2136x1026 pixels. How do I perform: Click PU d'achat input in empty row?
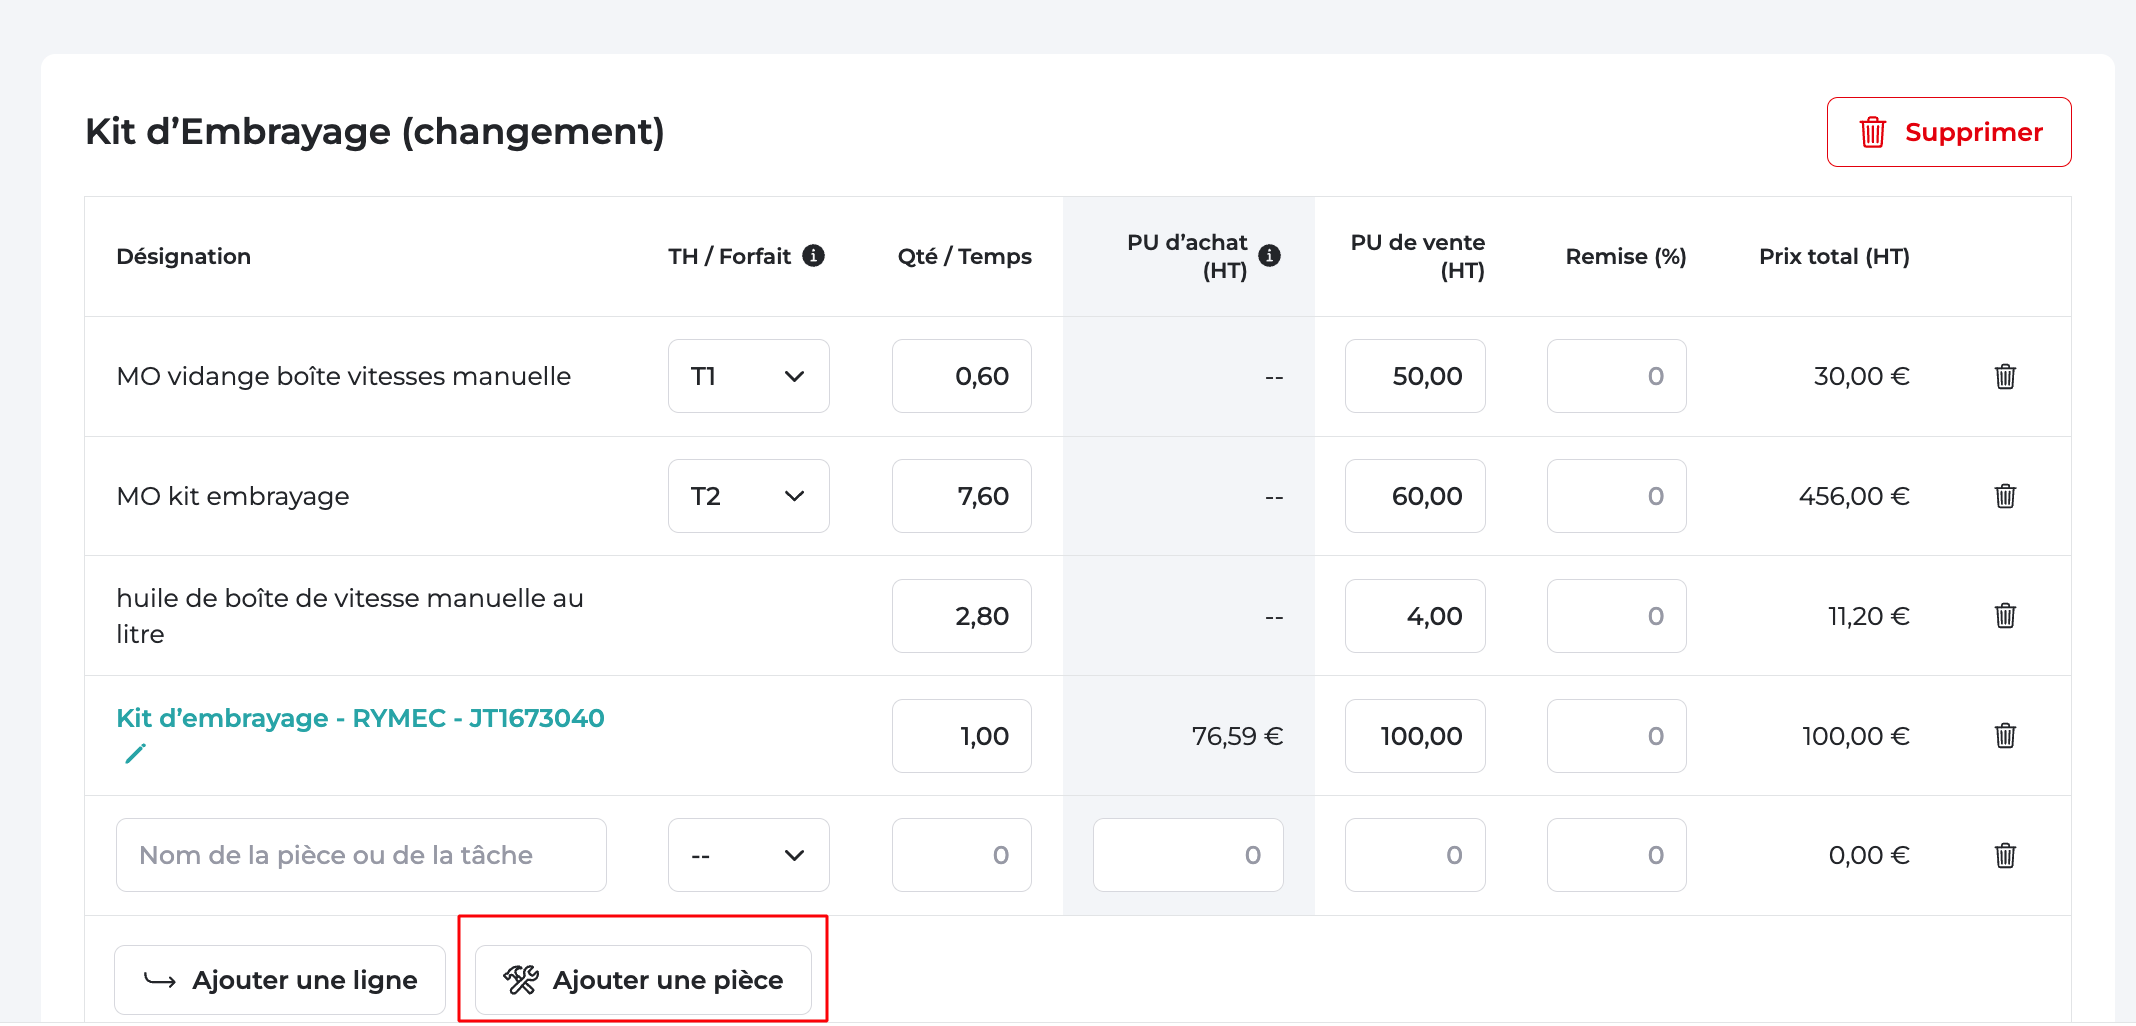coord(1187,856)
